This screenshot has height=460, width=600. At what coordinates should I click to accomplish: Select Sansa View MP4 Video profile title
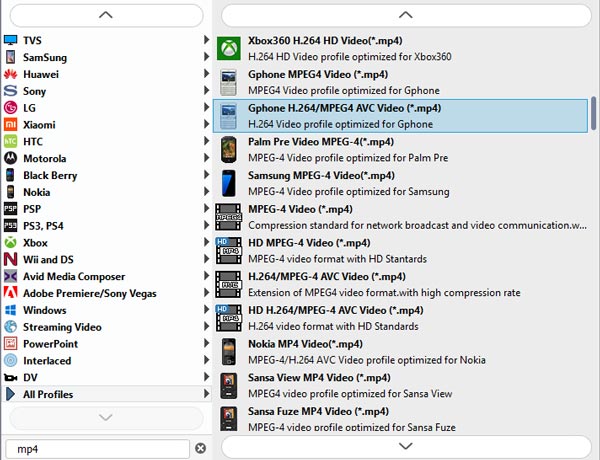pyautogui.click(x=319, y=377)
